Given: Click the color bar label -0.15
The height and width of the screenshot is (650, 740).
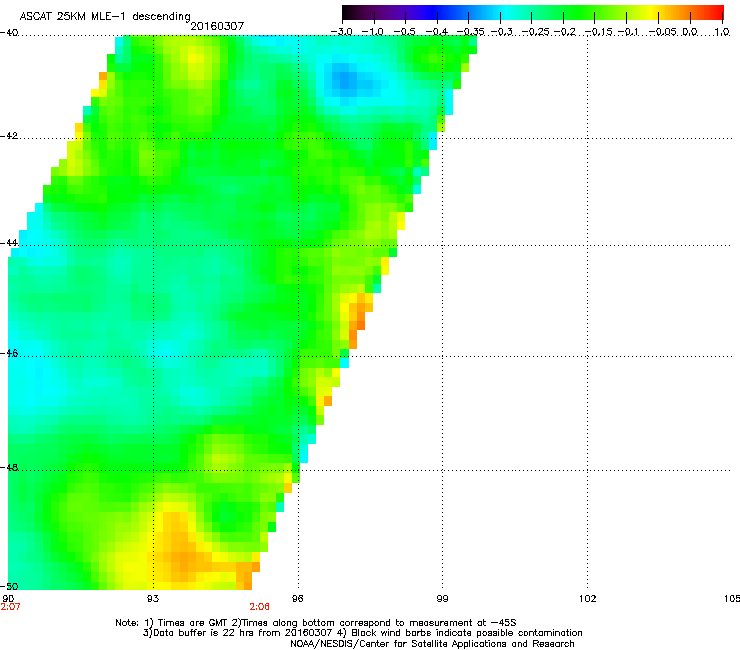Looking at the screenshot, I should (598, 32).
